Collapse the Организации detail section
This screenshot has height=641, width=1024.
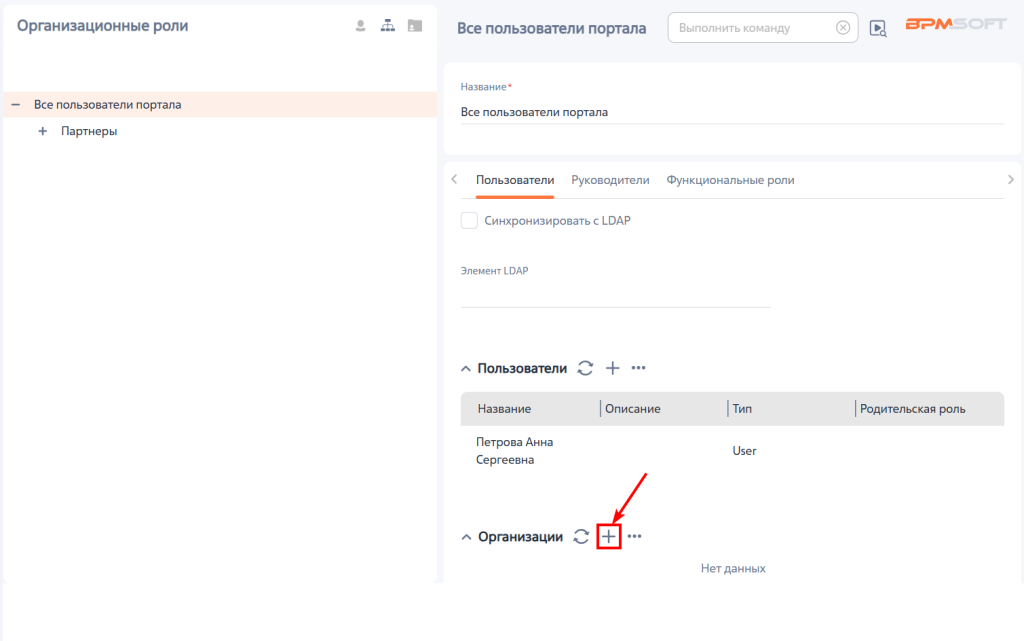point(466,537)
